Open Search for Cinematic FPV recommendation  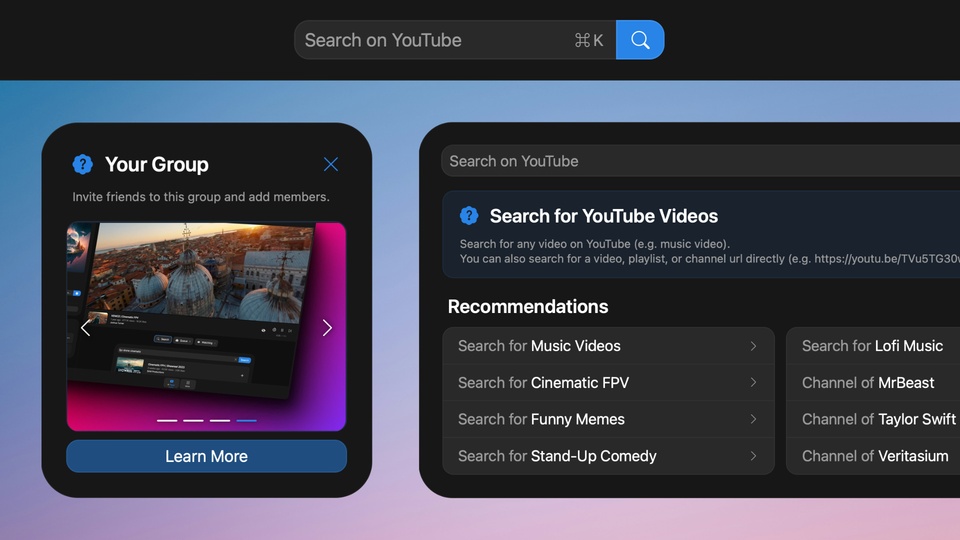(608, 383)
